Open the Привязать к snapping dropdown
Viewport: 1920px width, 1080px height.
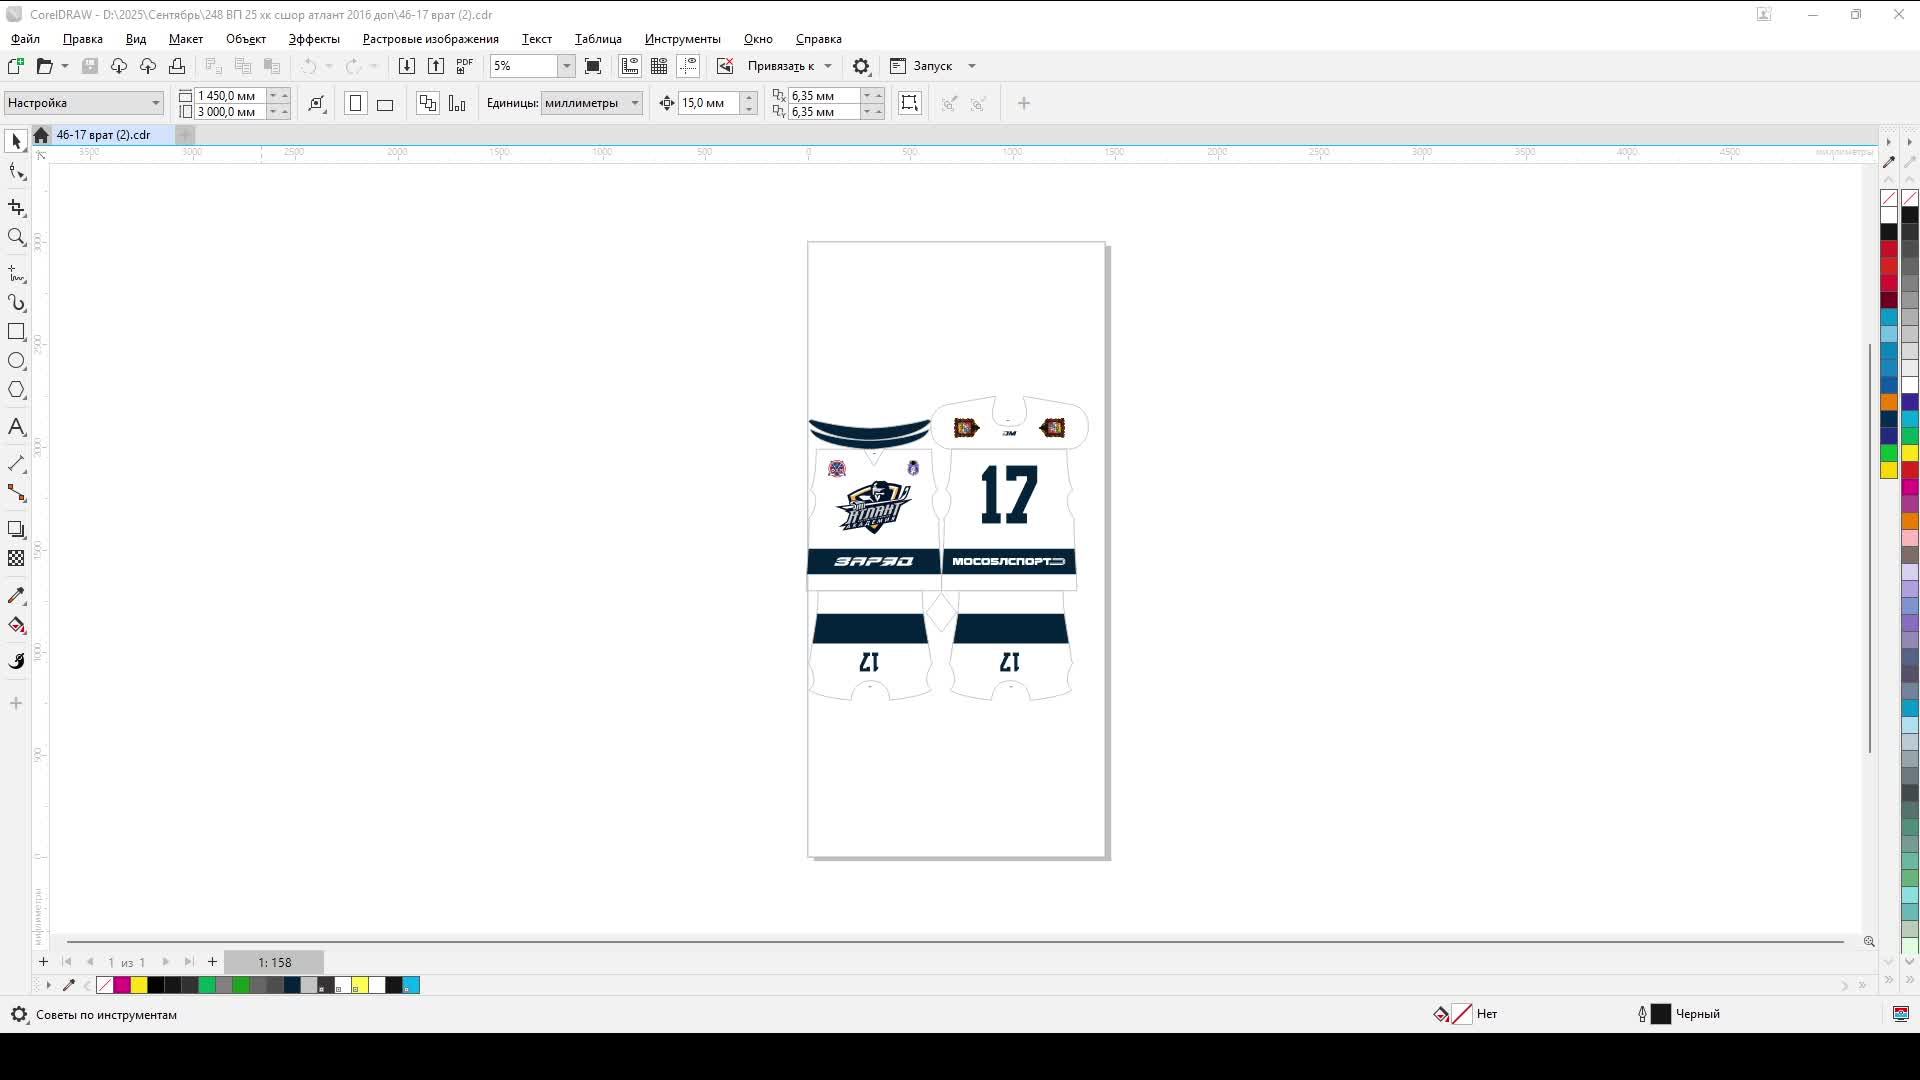[x=789, y=66]
